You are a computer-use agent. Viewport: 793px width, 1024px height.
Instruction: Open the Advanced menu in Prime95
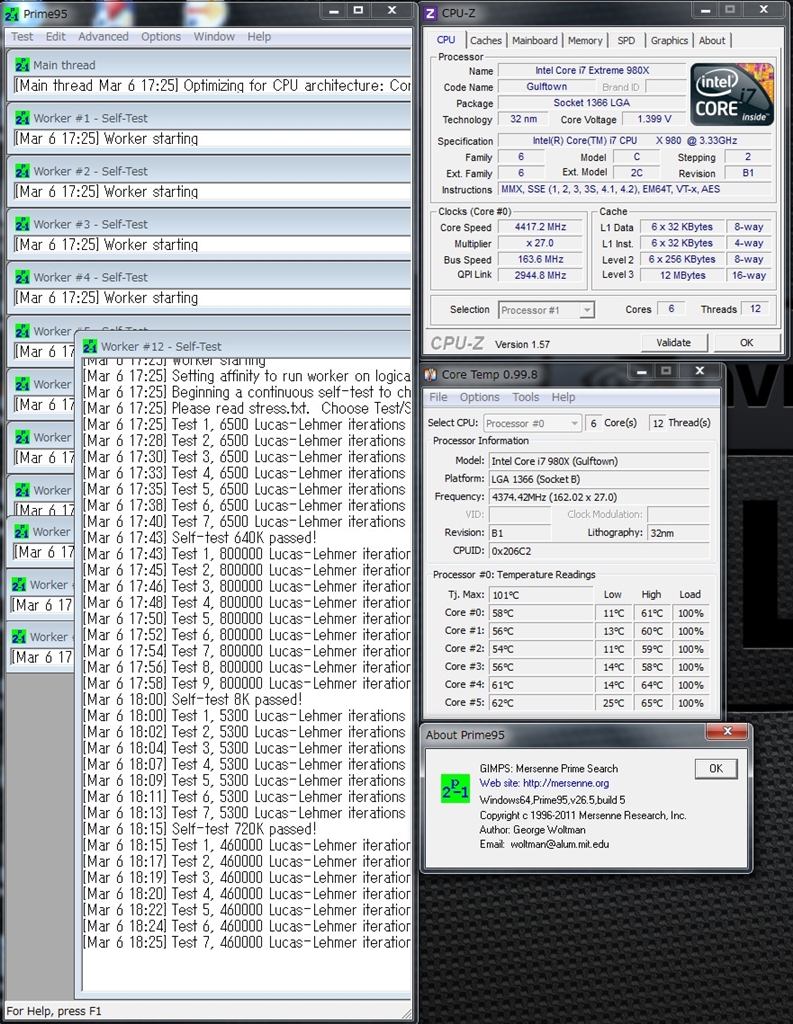pyautogui.click(x=103, y=37)
